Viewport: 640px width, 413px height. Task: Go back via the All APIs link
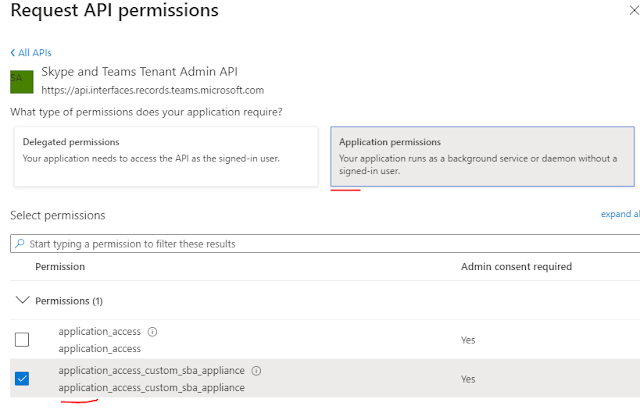point(33,52)
